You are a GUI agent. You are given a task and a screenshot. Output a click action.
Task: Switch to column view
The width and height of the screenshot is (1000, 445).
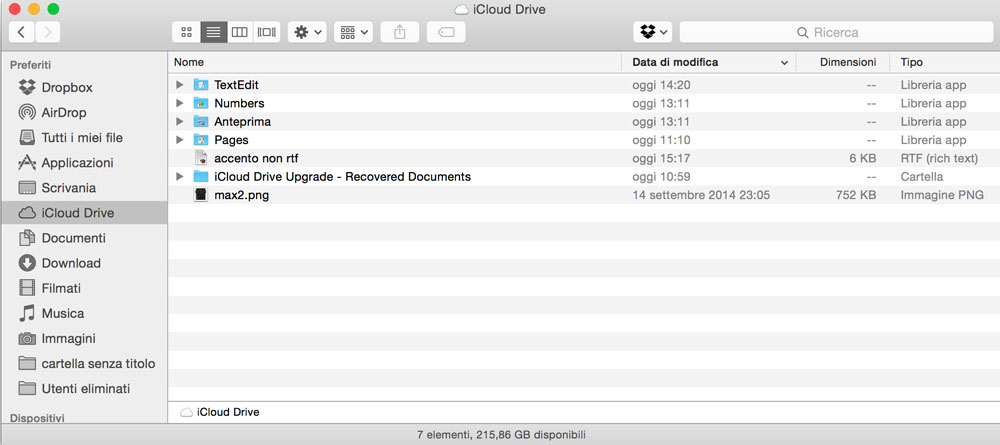240,32
